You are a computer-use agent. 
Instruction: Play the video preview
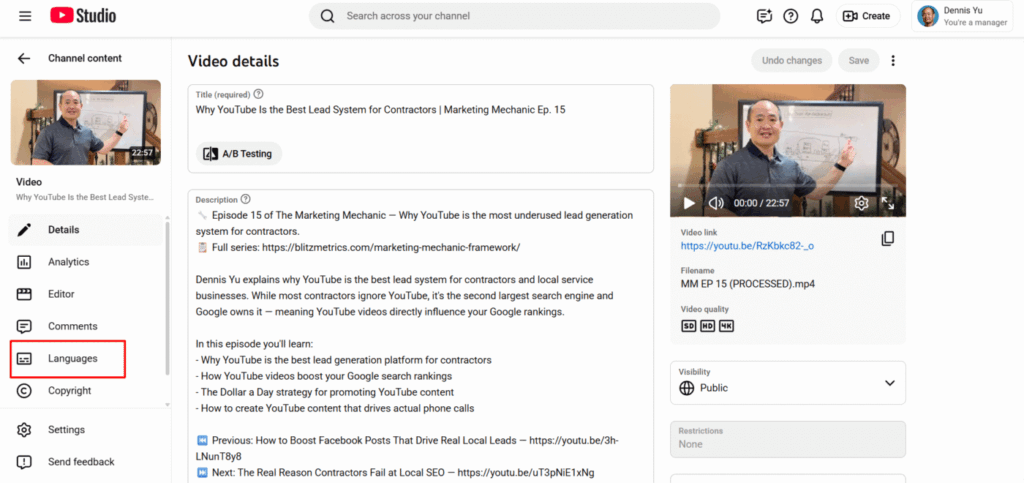click(689, 203)
